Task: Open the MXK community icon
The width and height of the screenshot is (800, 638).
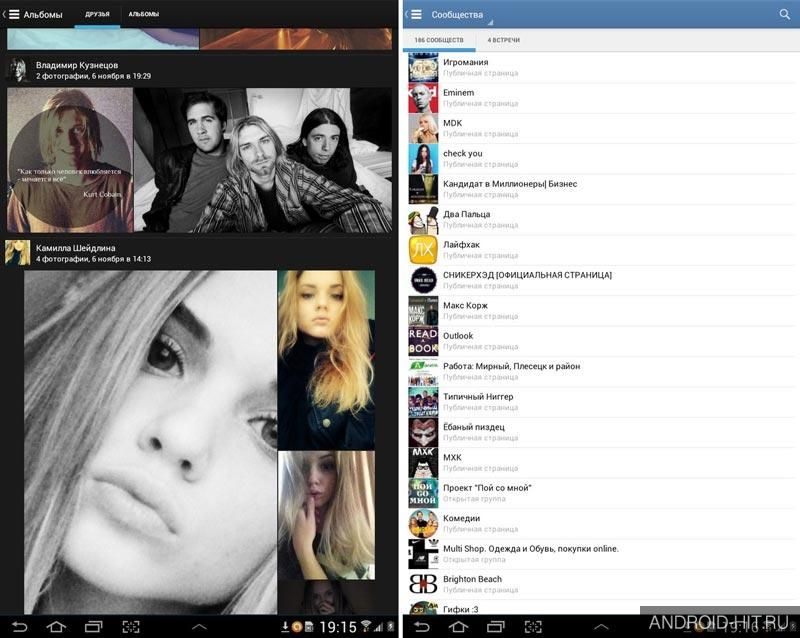Action: pos(423,462)
